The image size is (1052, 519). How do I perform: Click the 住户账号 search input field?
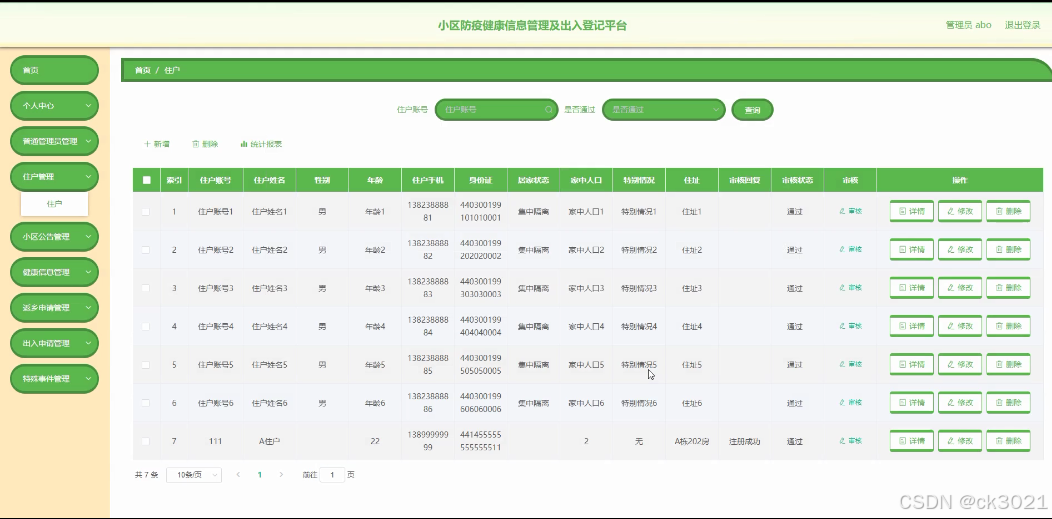[x=496, y=110]
